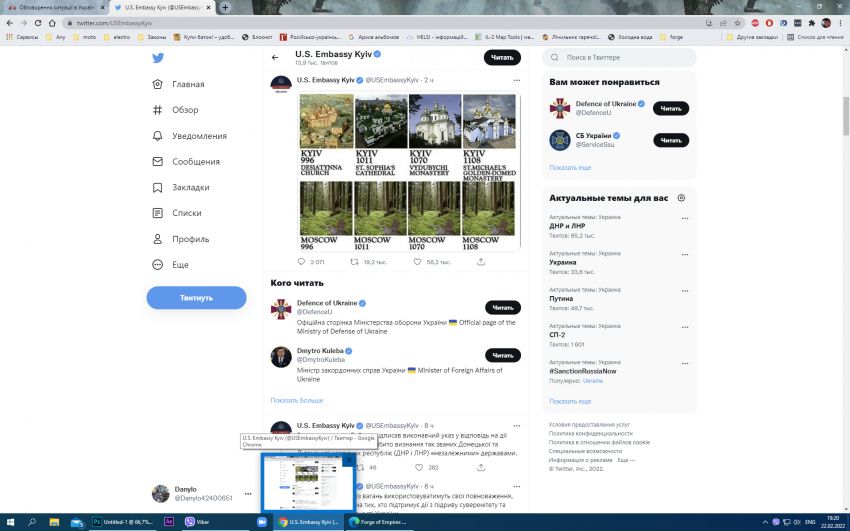Click Показать еще under Вам может понравиться
The height and width of the screenshot is (531, 850).
coord(570,168)
